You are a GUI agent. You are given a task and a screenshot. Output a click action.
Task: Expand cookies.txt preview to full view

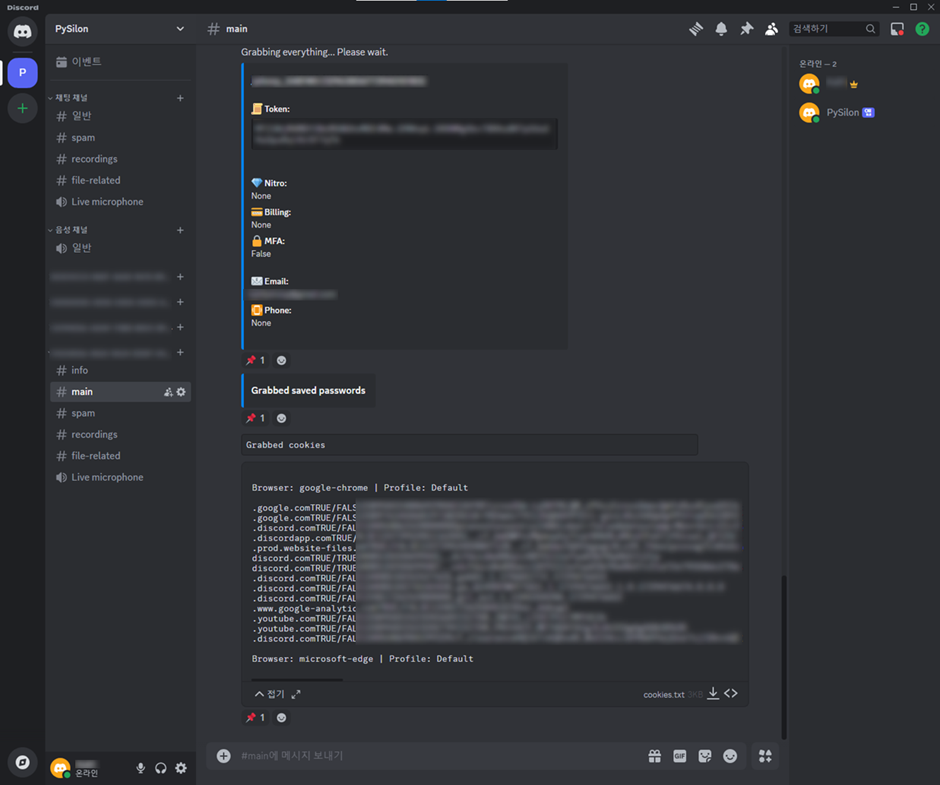[x=296, y=694]
